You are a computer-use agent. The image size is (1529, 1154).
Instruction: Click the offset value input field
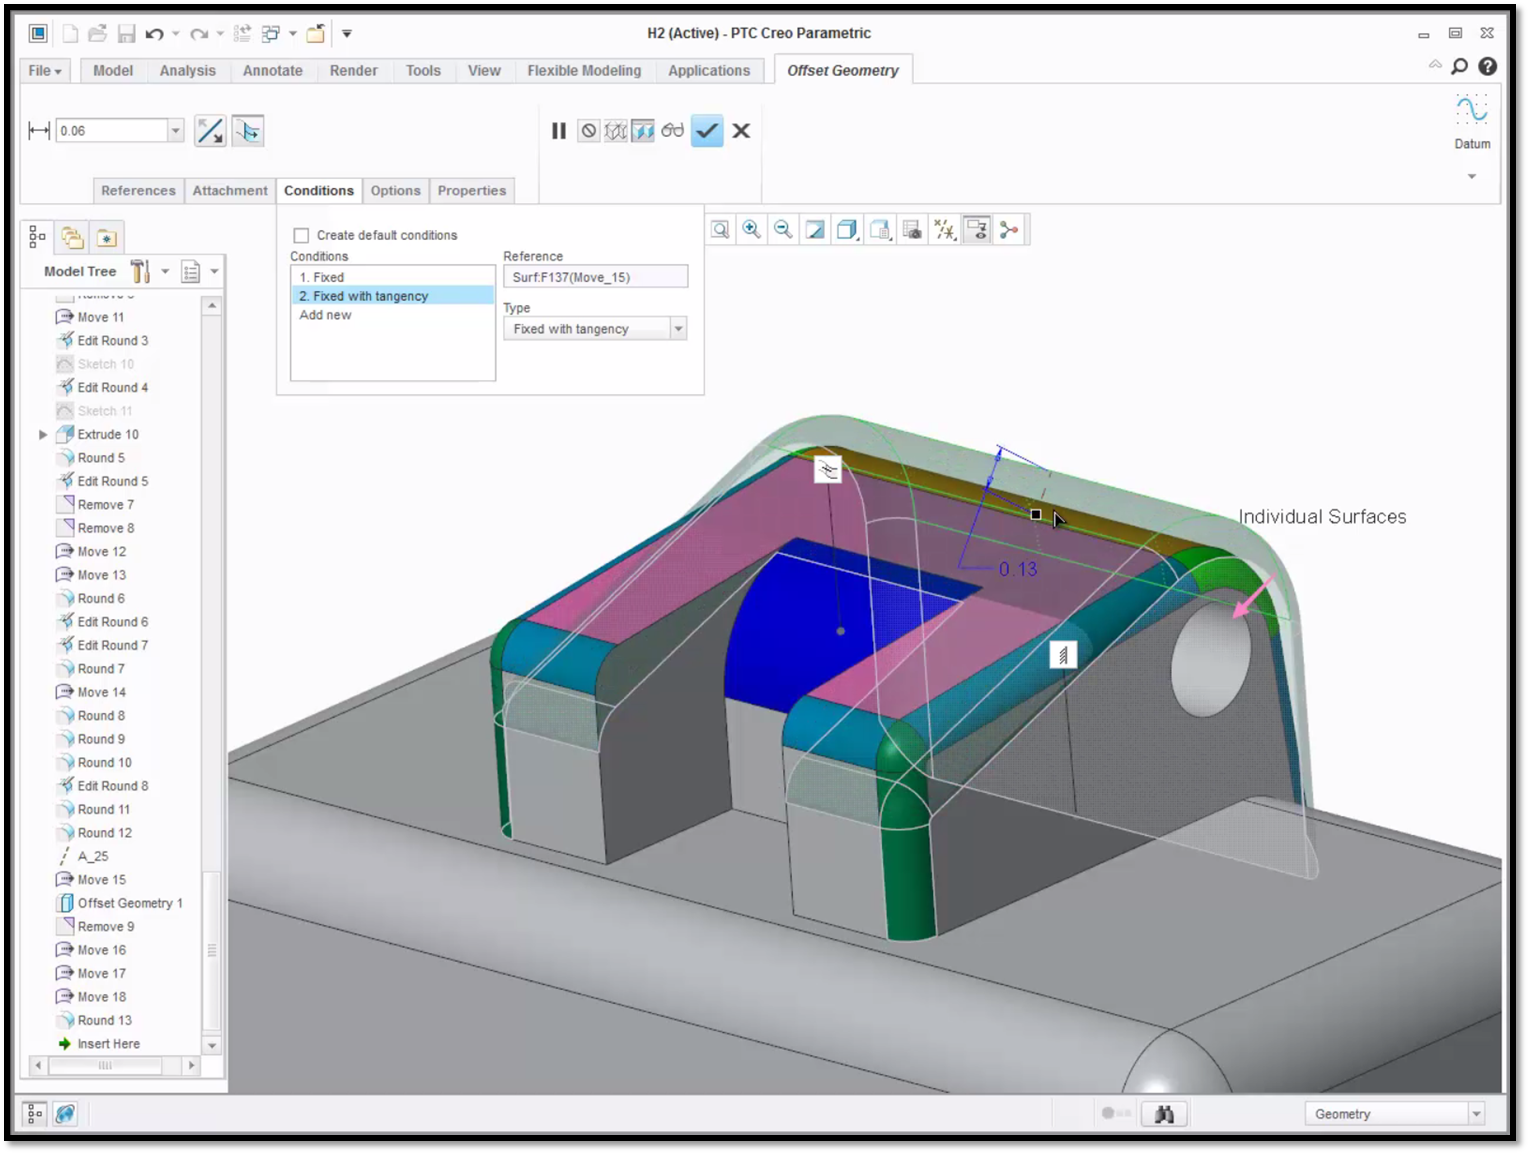click(112, 131)
